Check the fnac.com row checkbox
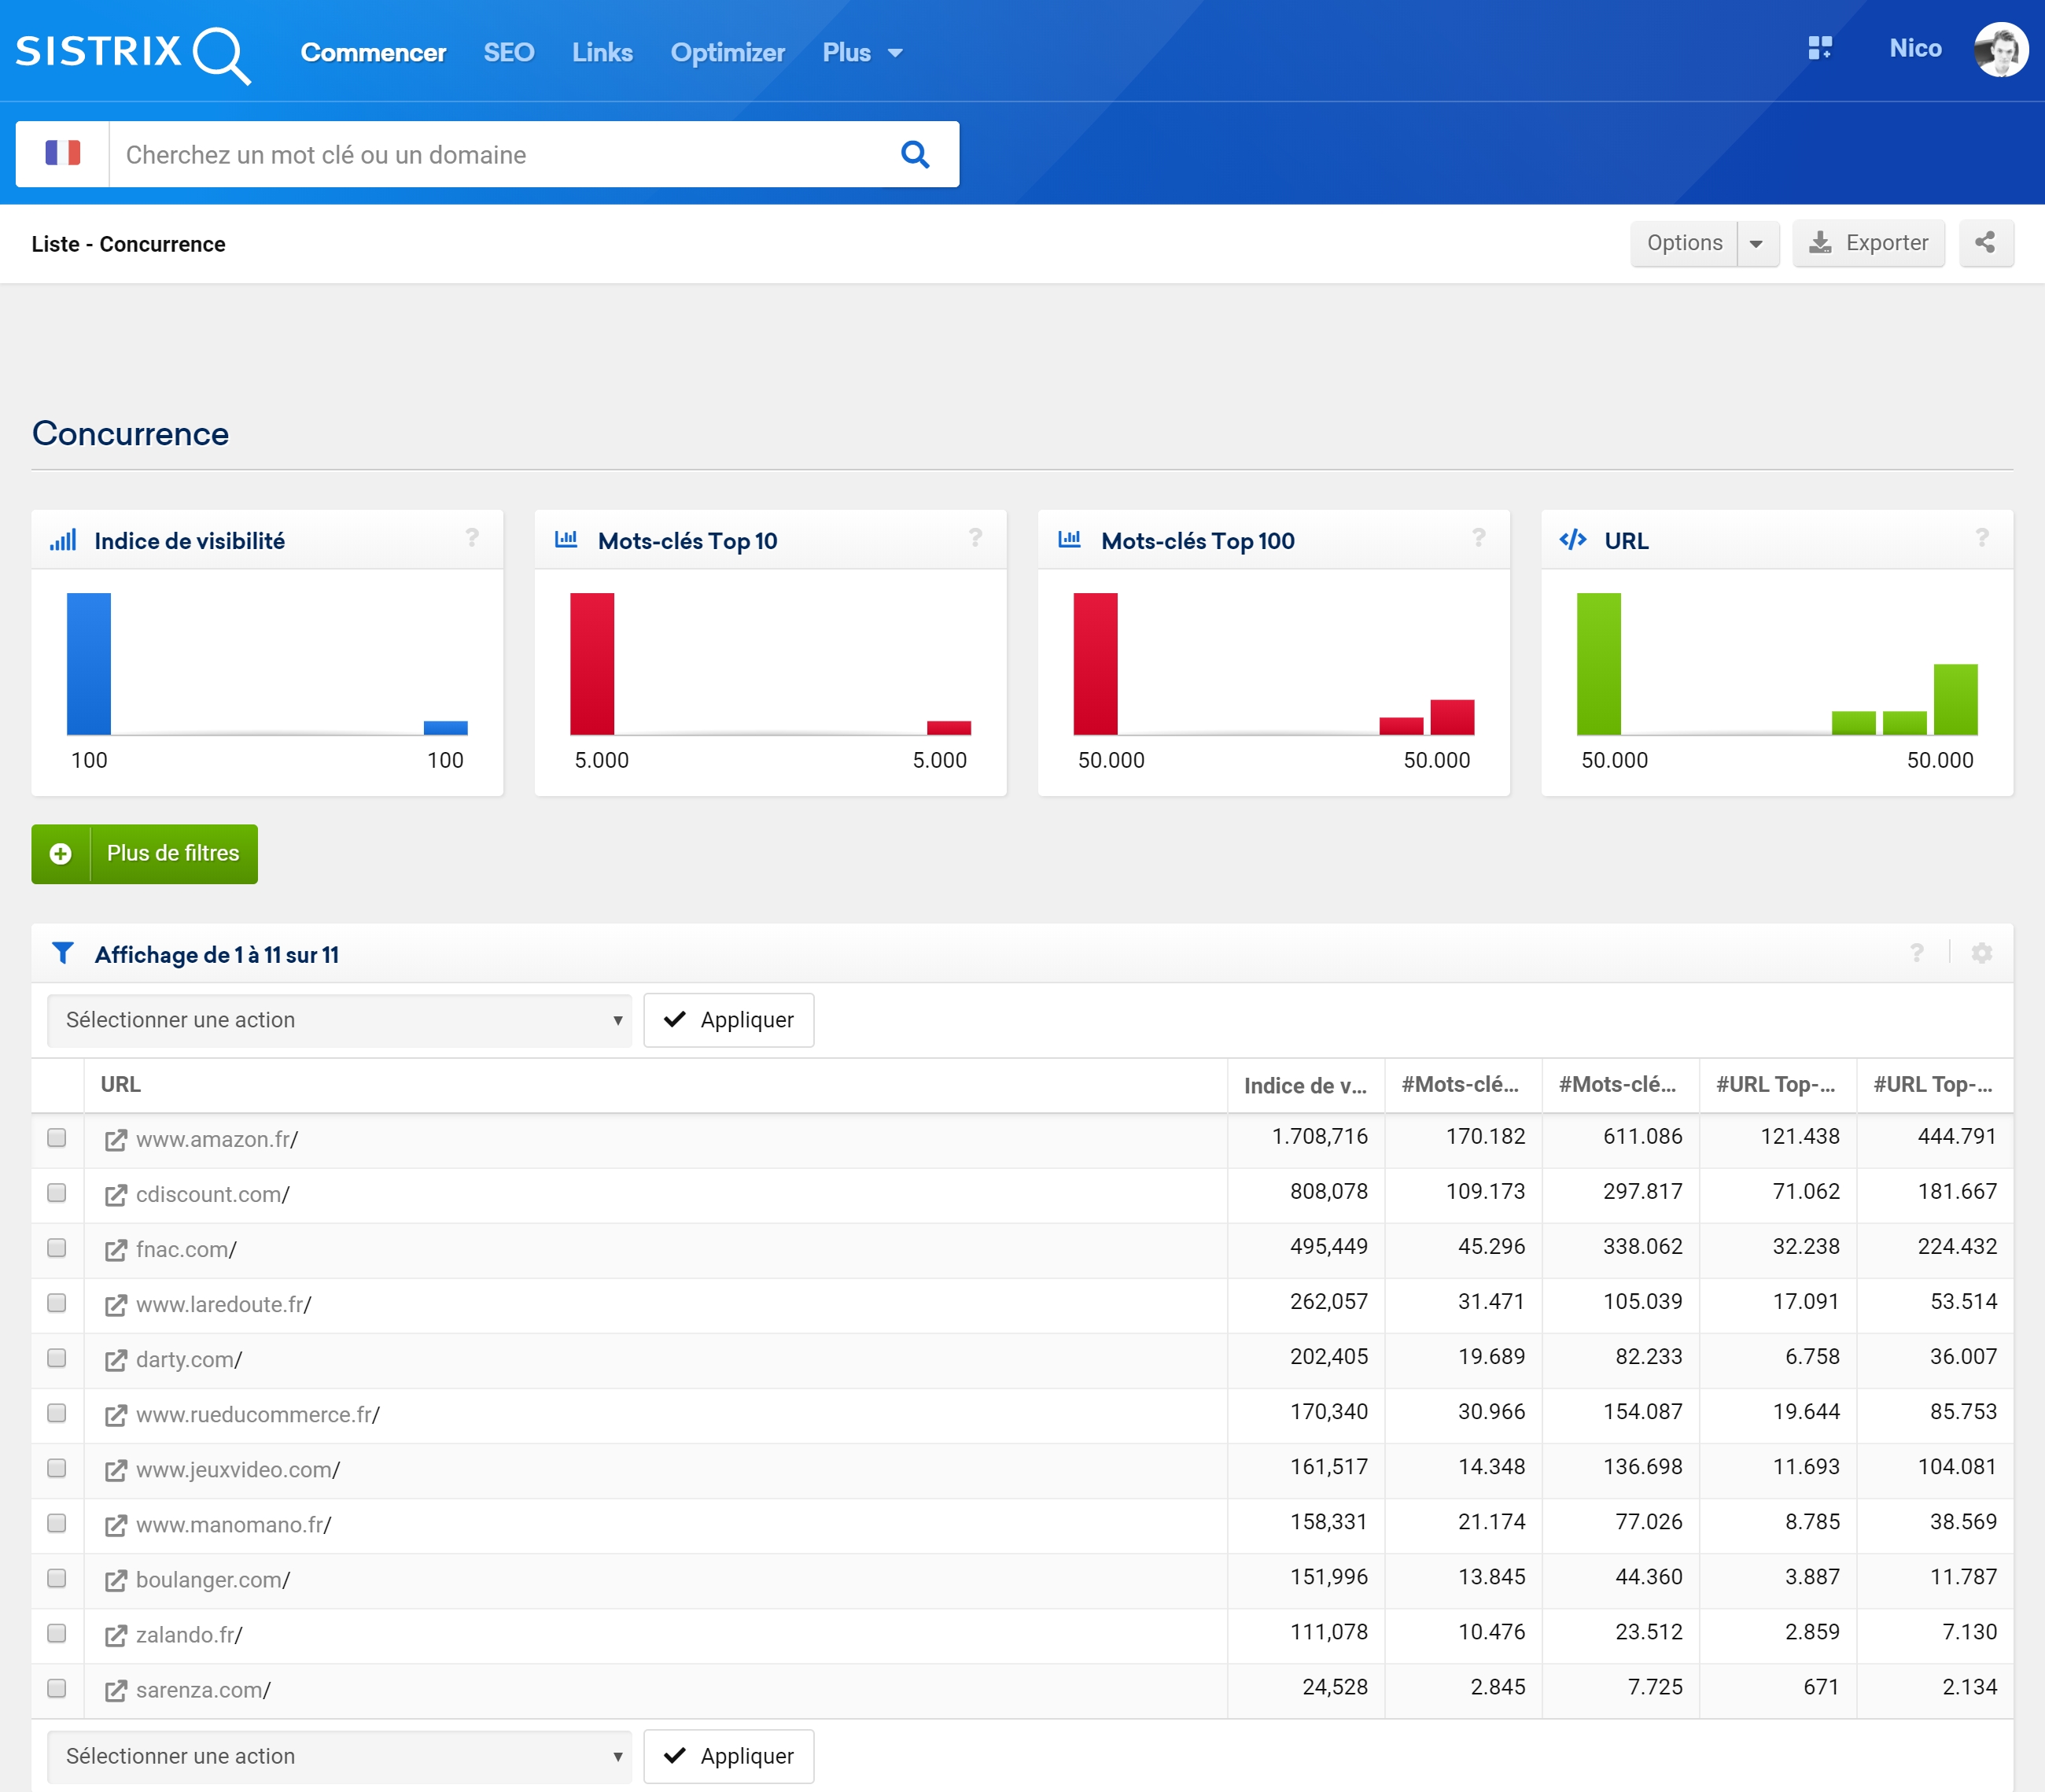Image resolution: width=2045 pixels, height=1792 pixels. pos(57,1248)
